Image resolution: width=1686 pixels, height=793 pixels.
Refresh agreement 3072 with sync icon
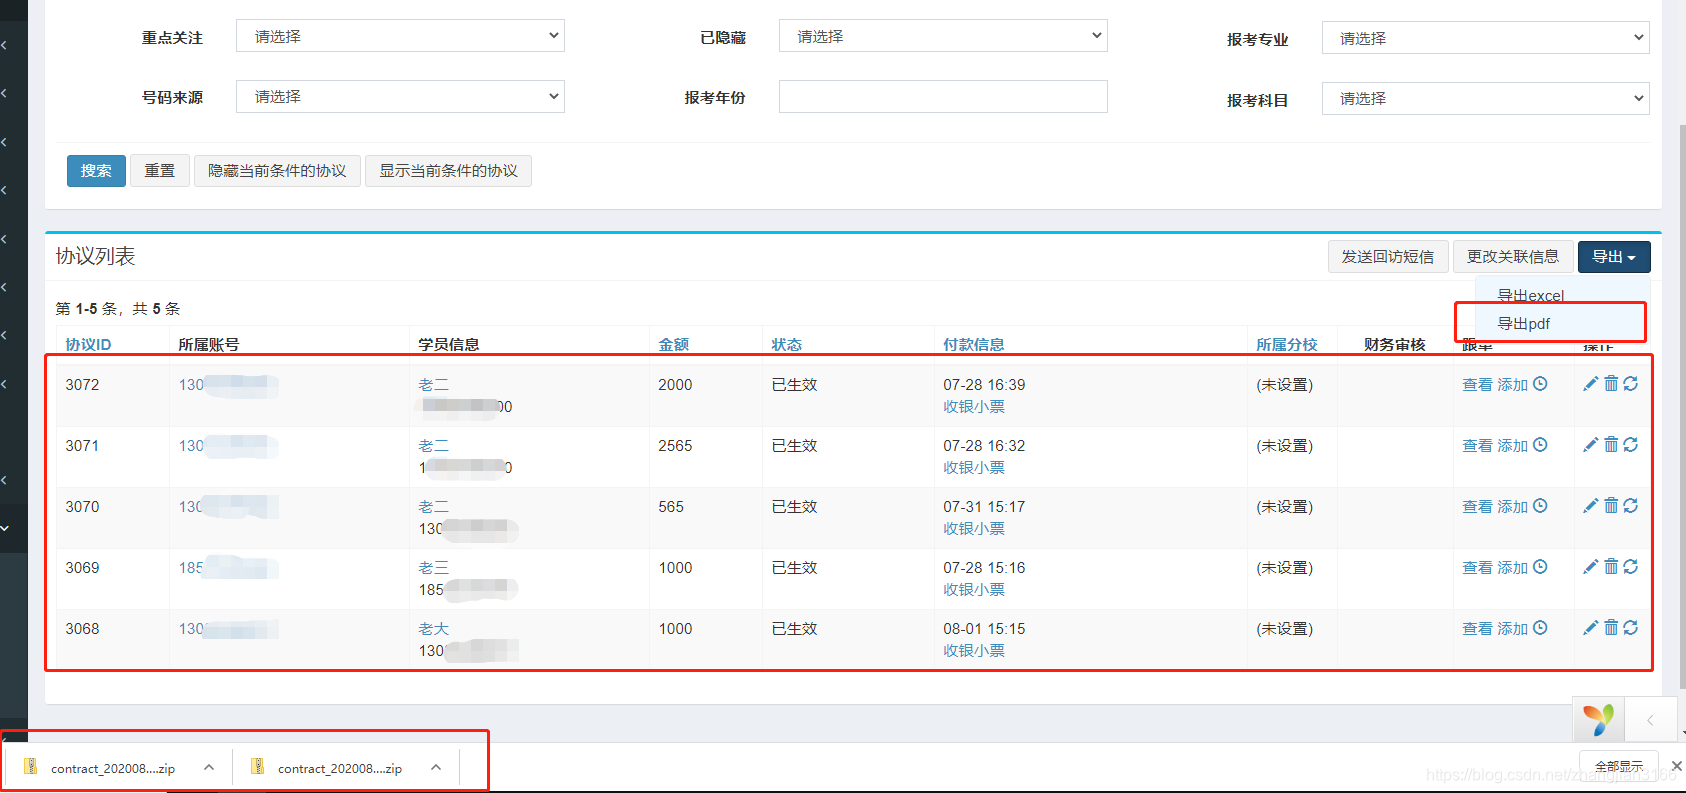(x=1630, y=384)
